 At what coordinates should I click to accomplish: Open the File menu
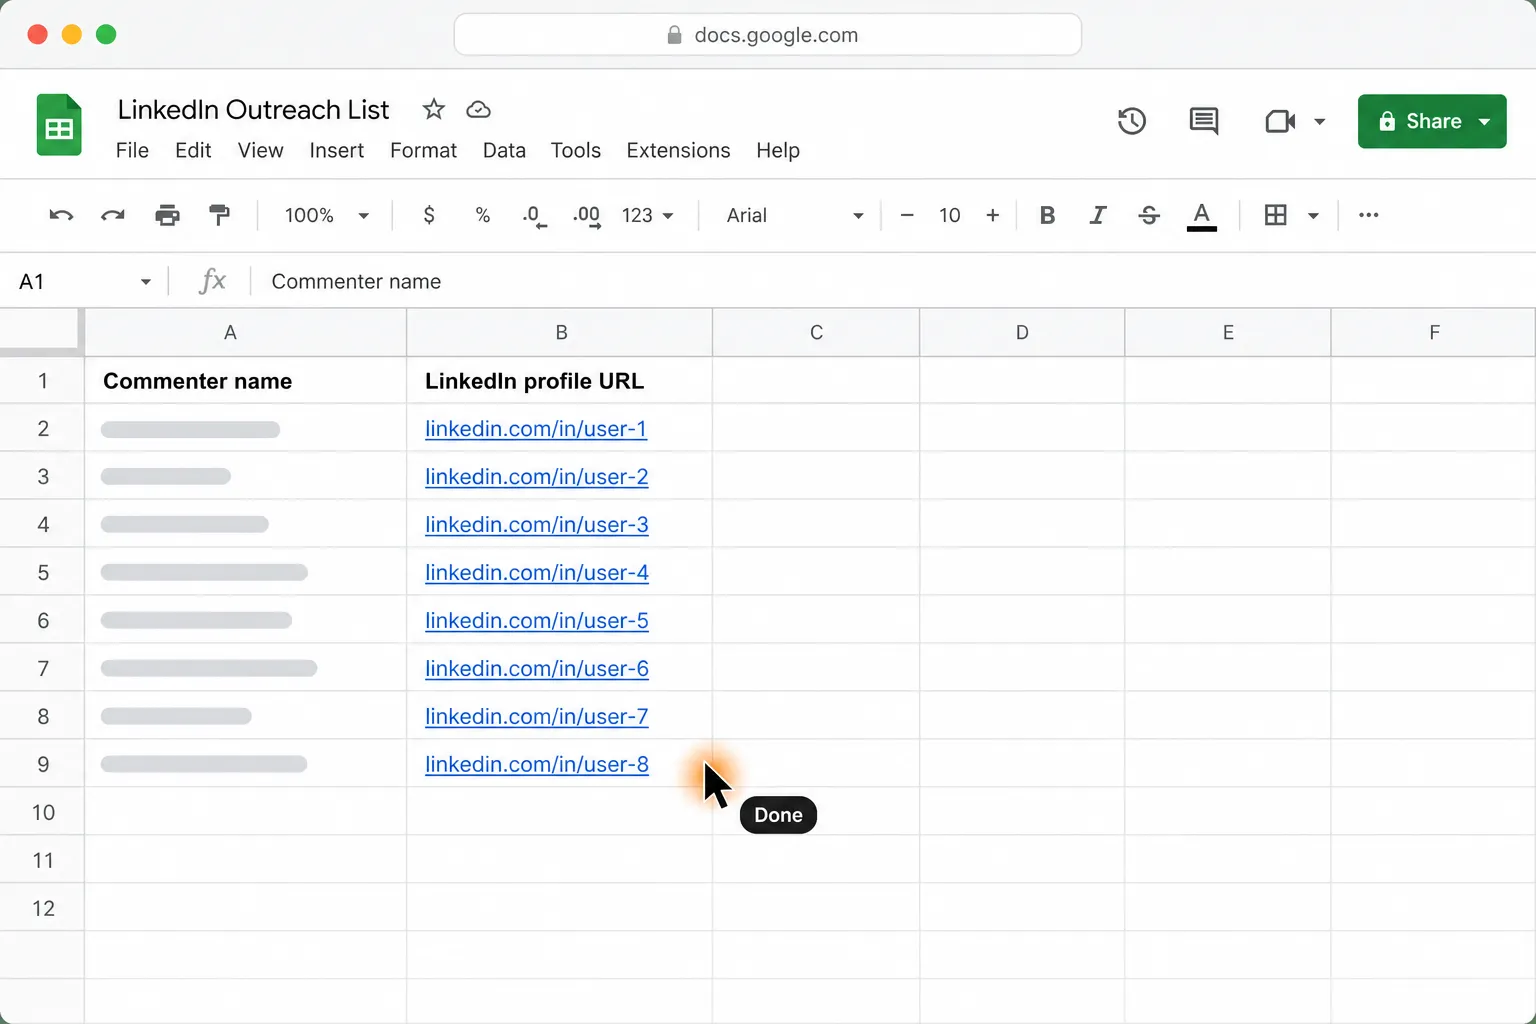click(x=132, y=150)
